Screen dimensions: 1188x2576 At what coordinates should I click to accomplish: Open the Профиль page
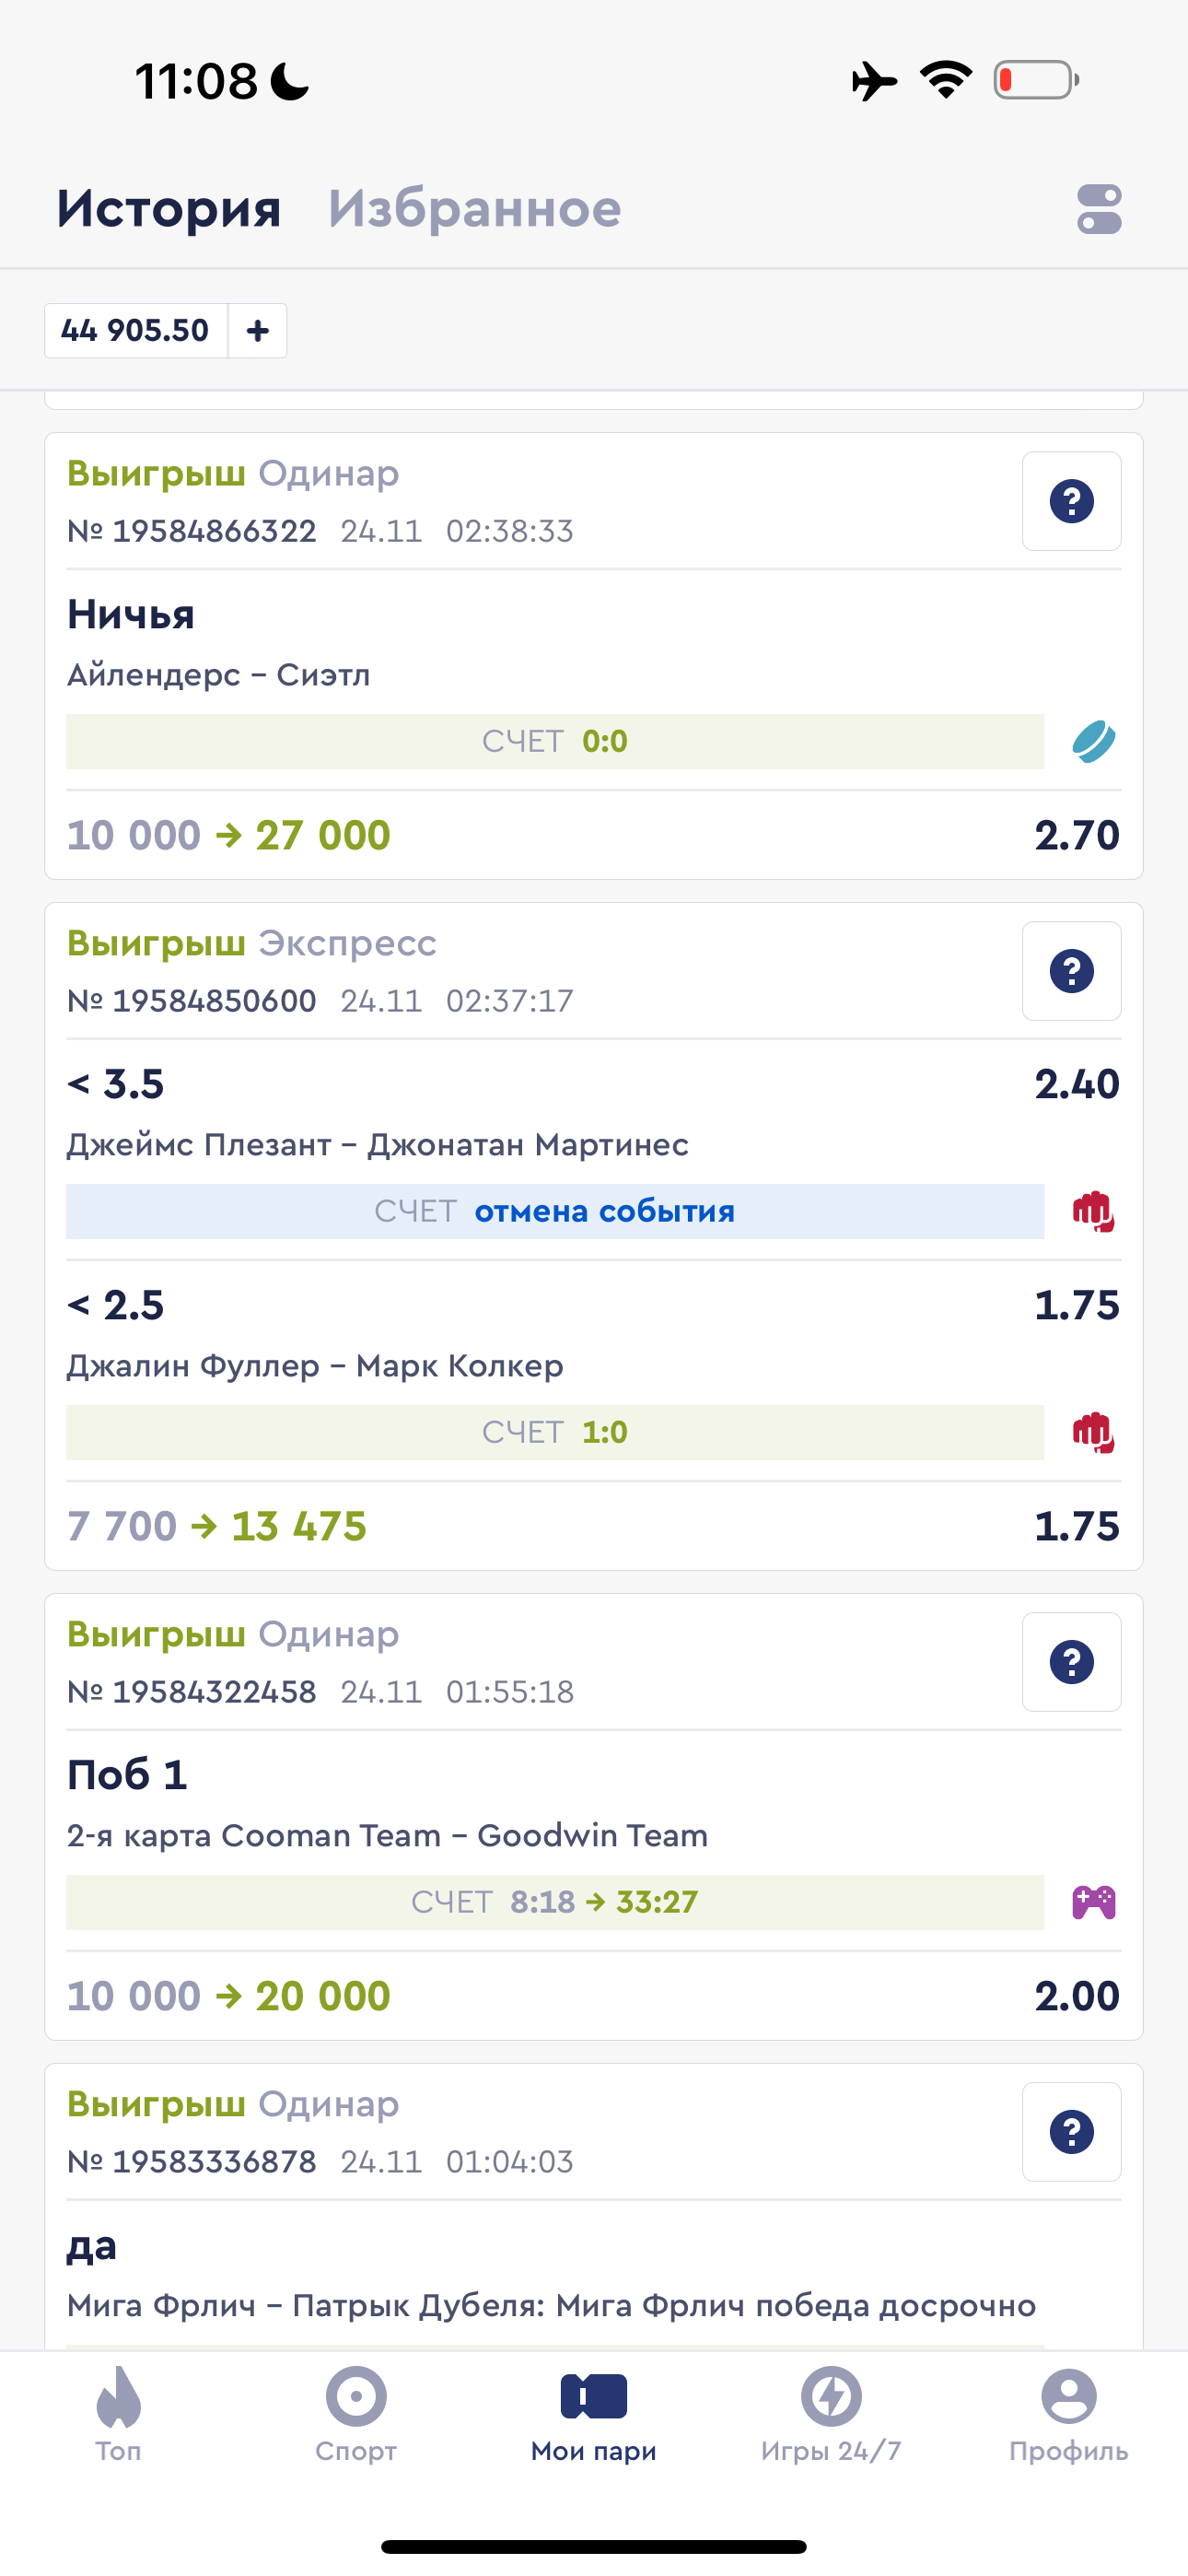click(1068, 2414)
